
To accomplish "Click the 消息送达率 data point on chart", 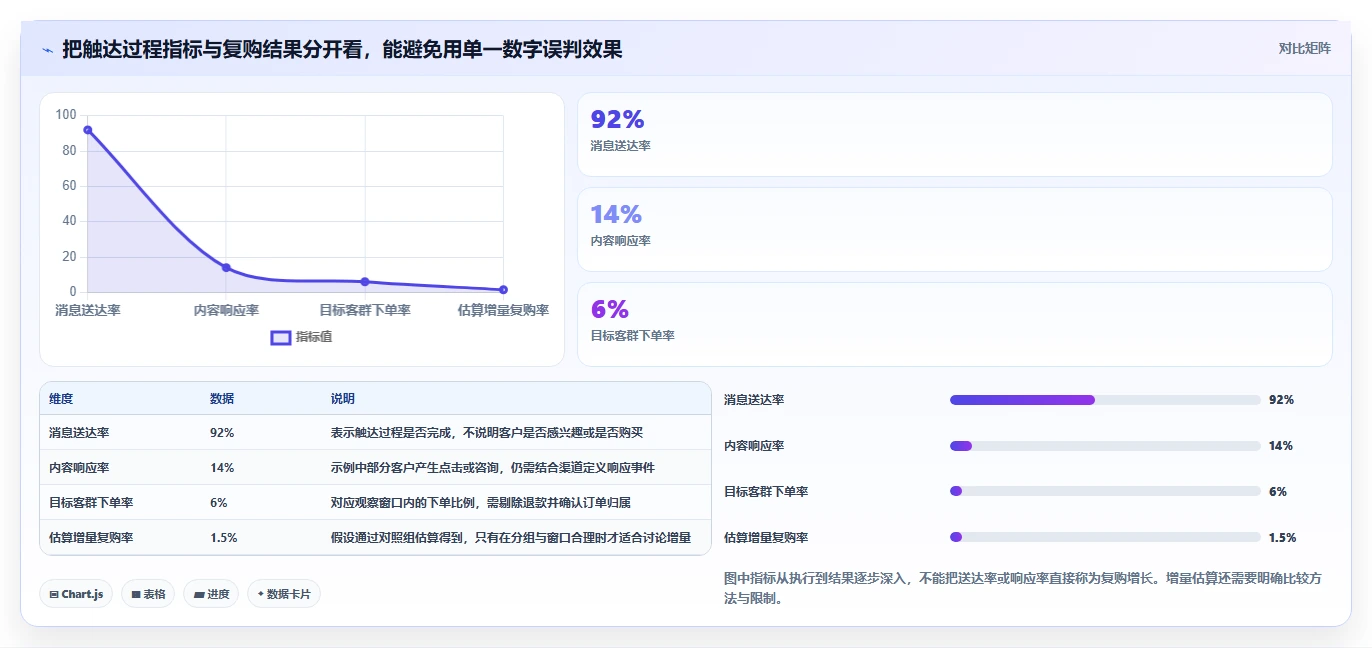I will pyautogui.click(x=88, y=130).
